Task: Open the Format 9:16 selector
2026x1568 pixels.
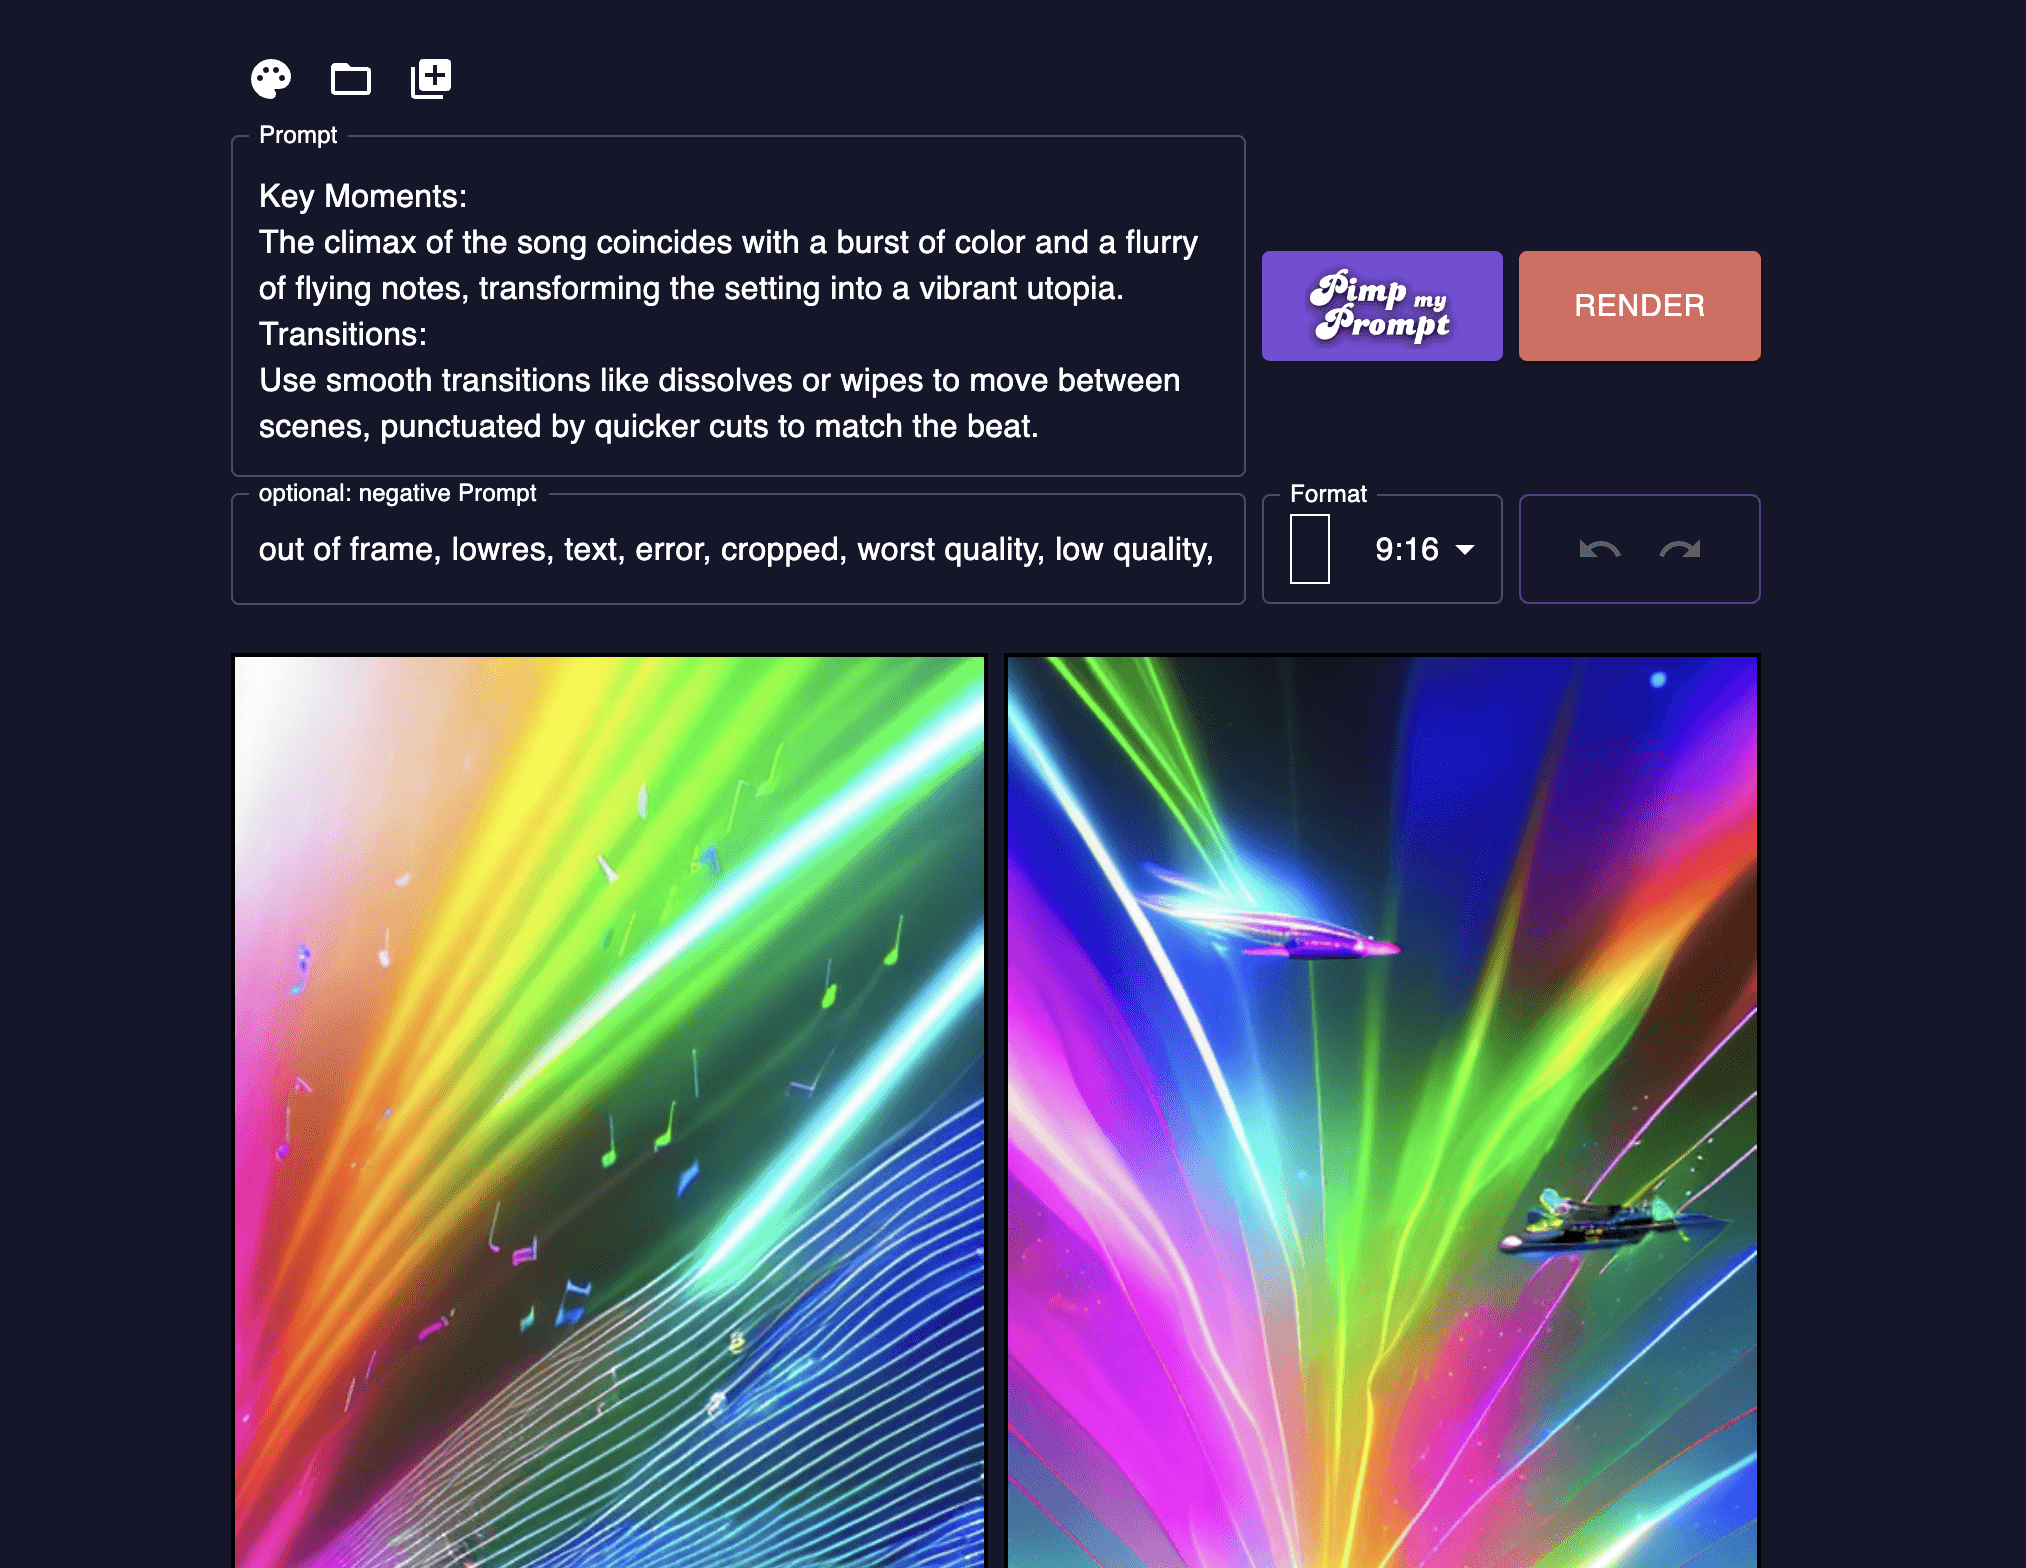Action: coord(1382,549)
